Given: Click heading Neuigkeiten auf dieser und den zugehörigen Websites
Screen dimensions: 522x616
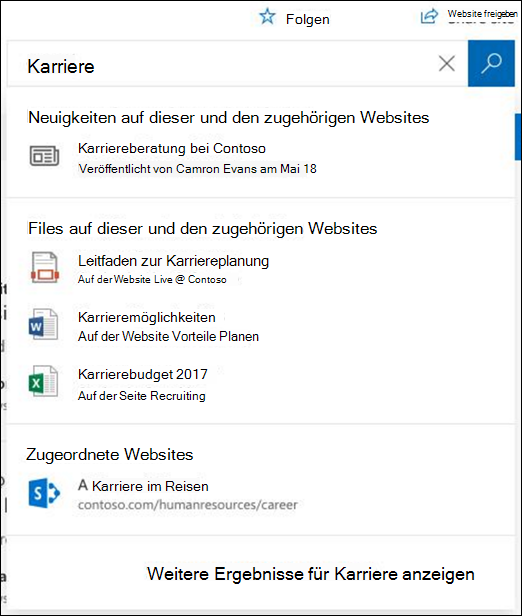Looking at the screenshot, I should coord(229,117).
